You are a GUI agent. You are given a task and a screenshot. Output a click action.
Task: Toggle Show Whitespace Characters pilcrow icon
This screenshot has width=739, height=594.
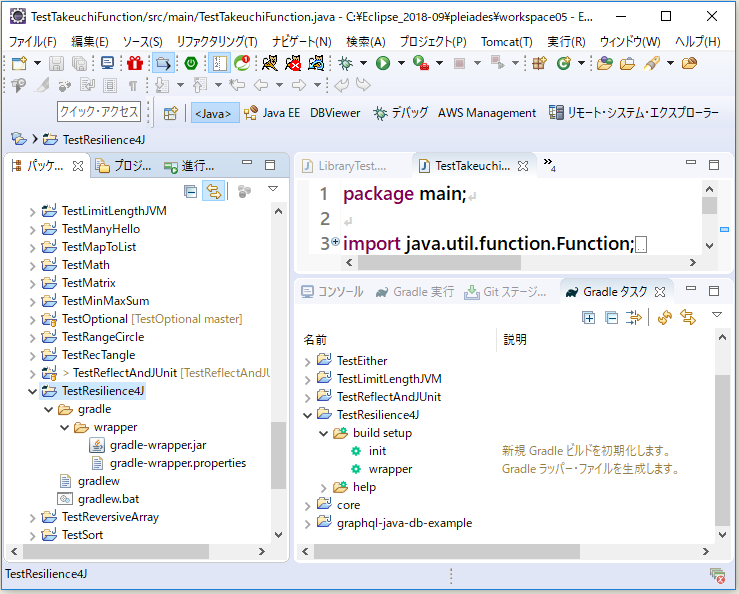(x=133, y=85)
